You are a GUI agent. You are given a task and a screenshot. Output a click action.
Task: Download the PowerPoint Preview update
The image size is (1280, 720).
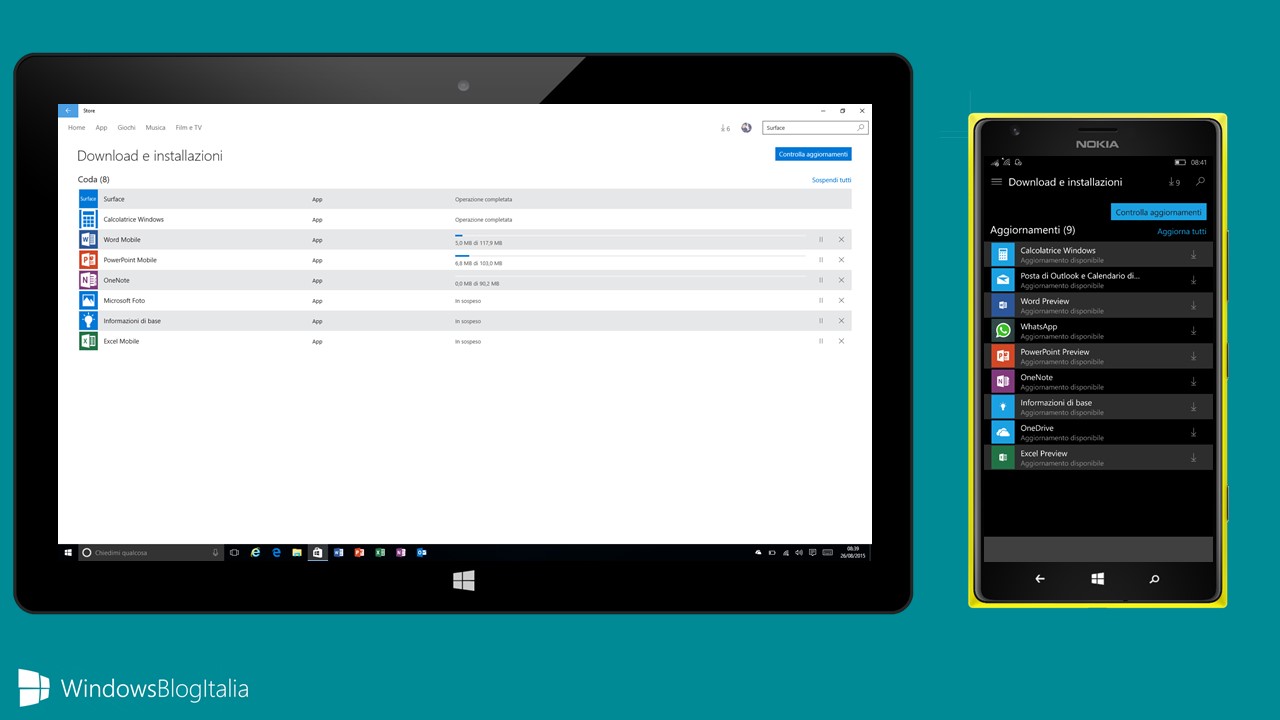pyautogui.click(x=1193, y=356)
